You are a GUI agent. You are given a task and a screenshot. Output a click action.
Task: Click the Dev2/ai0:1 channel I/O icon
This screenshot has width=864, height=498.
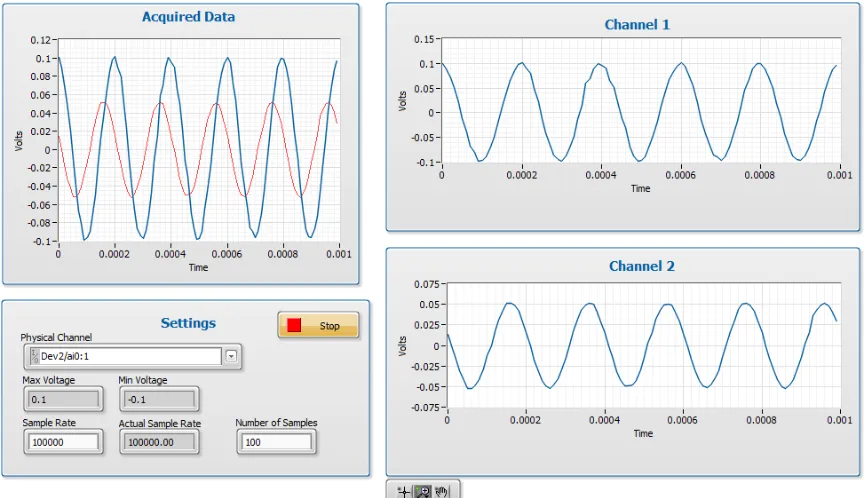(x=35, y=356)
